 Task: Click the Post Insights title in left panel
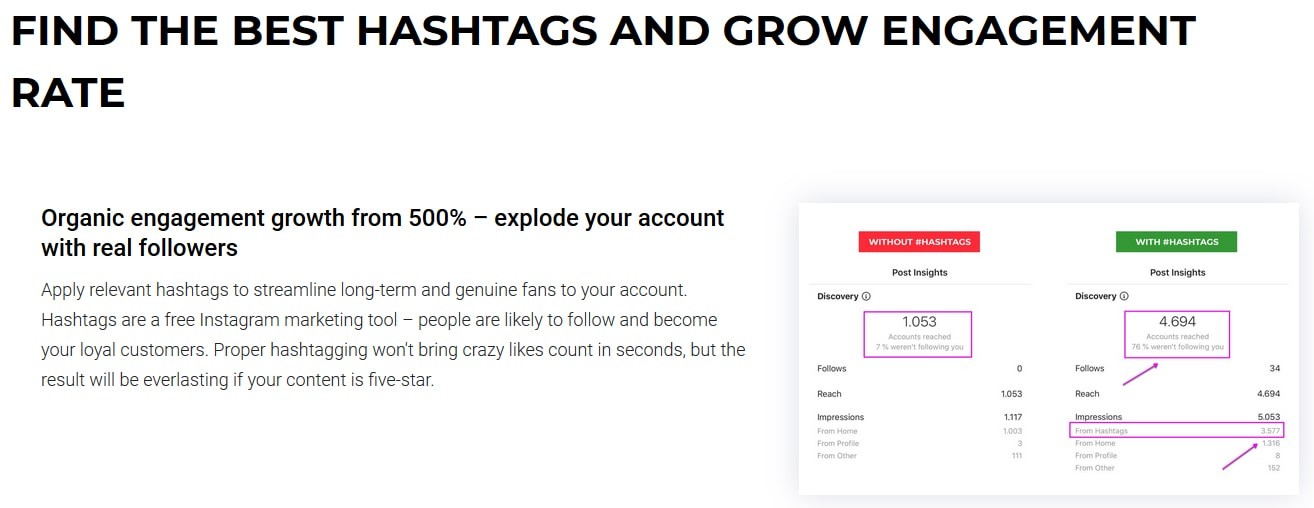coord(920,272)
